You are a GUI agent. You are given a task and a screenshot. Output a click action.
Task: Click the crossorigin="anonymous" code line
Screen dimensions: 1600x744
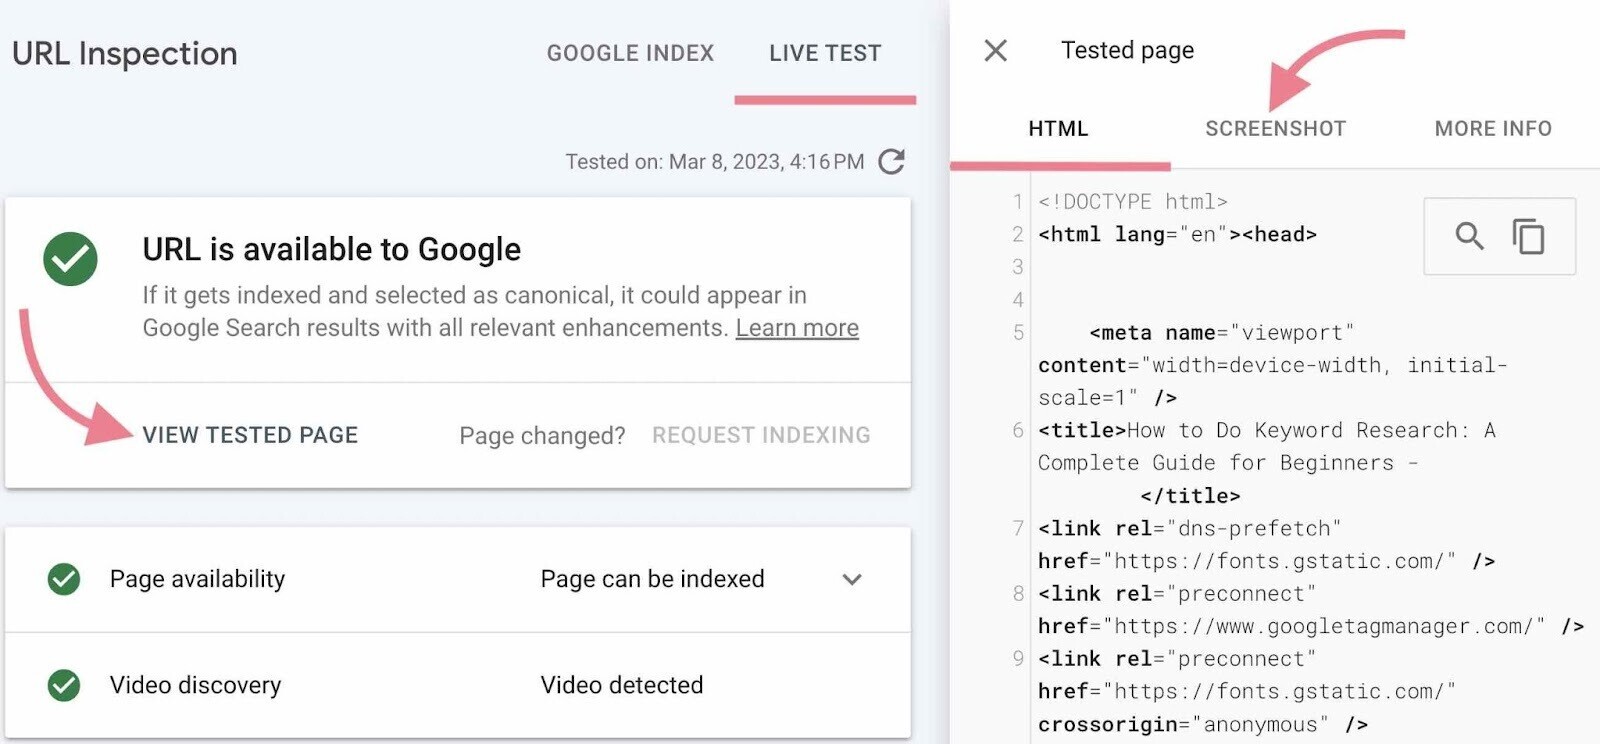1202,724
